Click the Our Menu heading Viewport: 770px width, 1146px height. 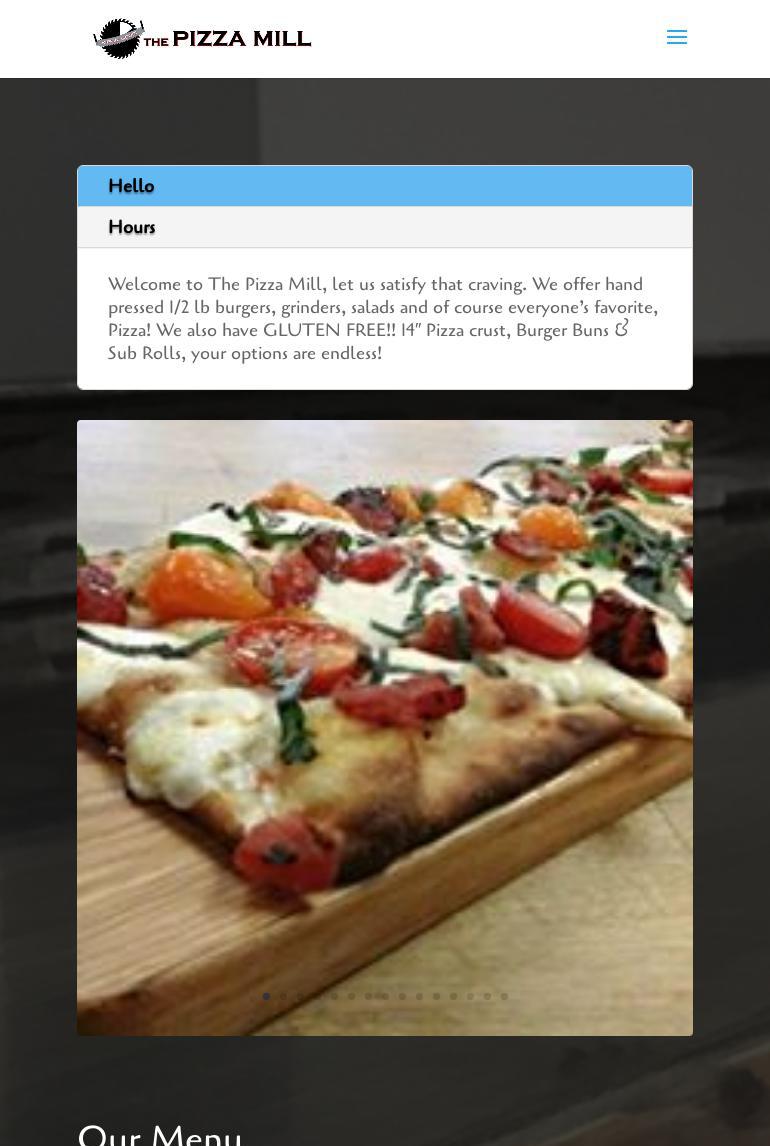click(x=159, y=1134)
